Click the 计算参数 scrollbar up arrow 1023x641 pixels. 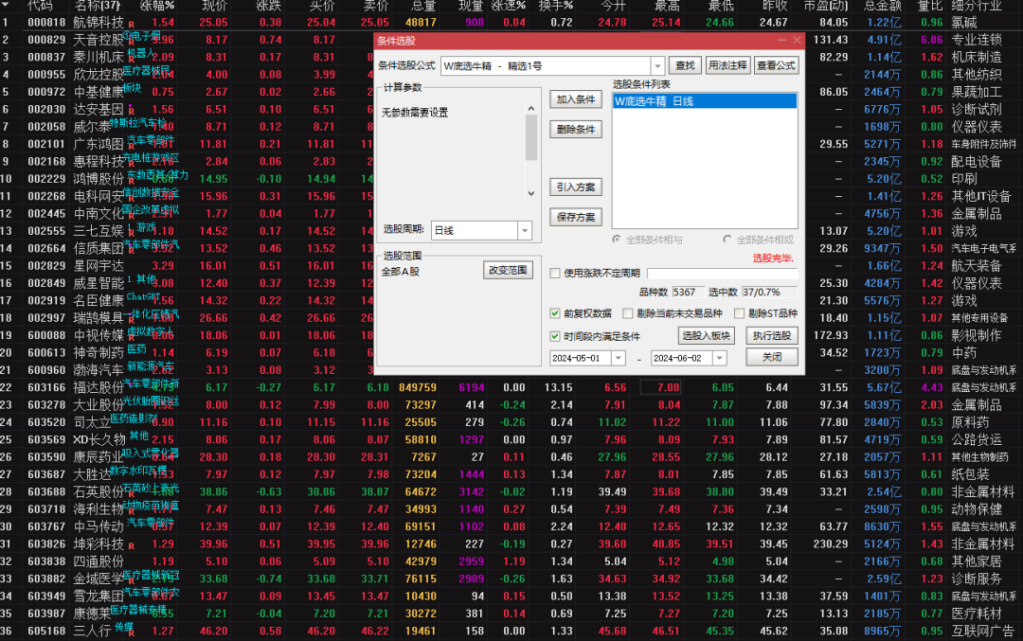point(531,109)
